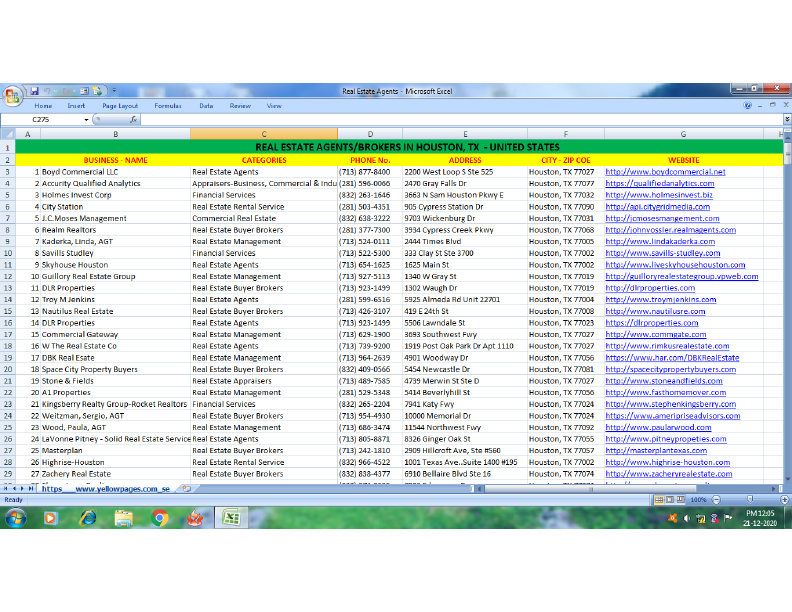Open Windows Explorer folder on the taskbar
Image resolution: width=792 pixels, height=612 pixels.
[123, 518]
